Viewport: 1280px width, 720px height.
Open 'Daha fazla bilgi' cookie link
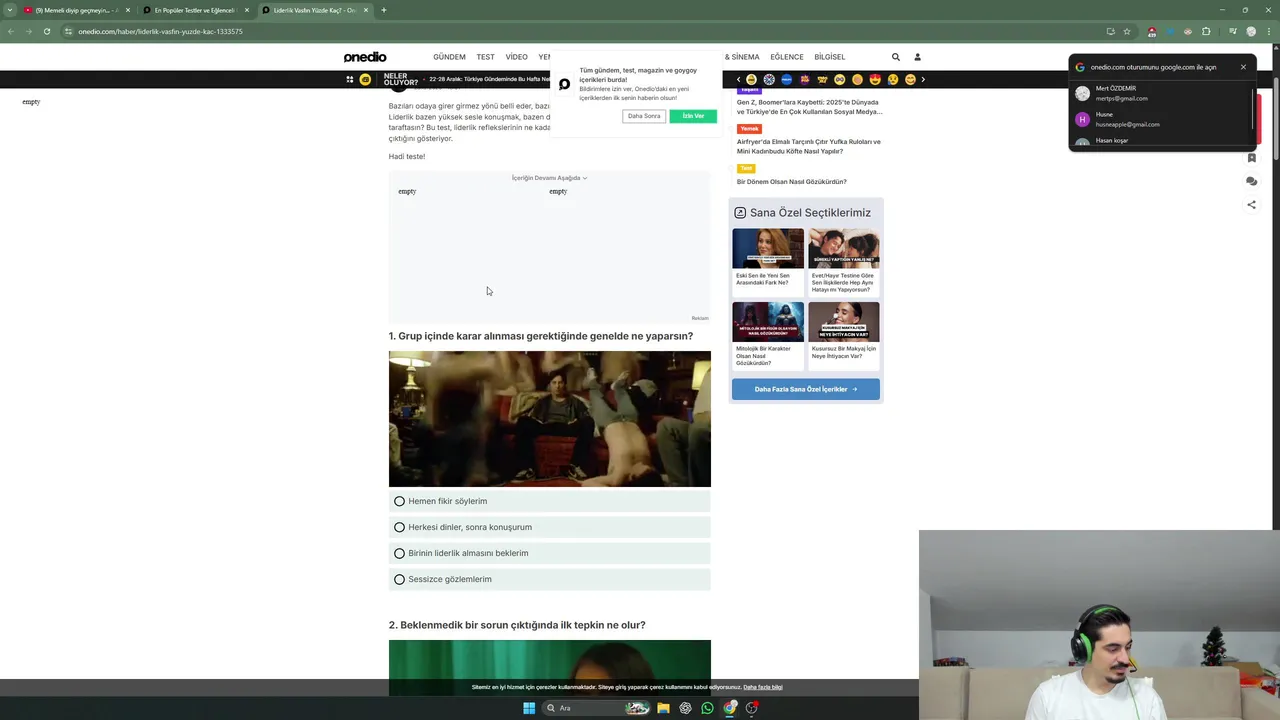click(763, 687)
